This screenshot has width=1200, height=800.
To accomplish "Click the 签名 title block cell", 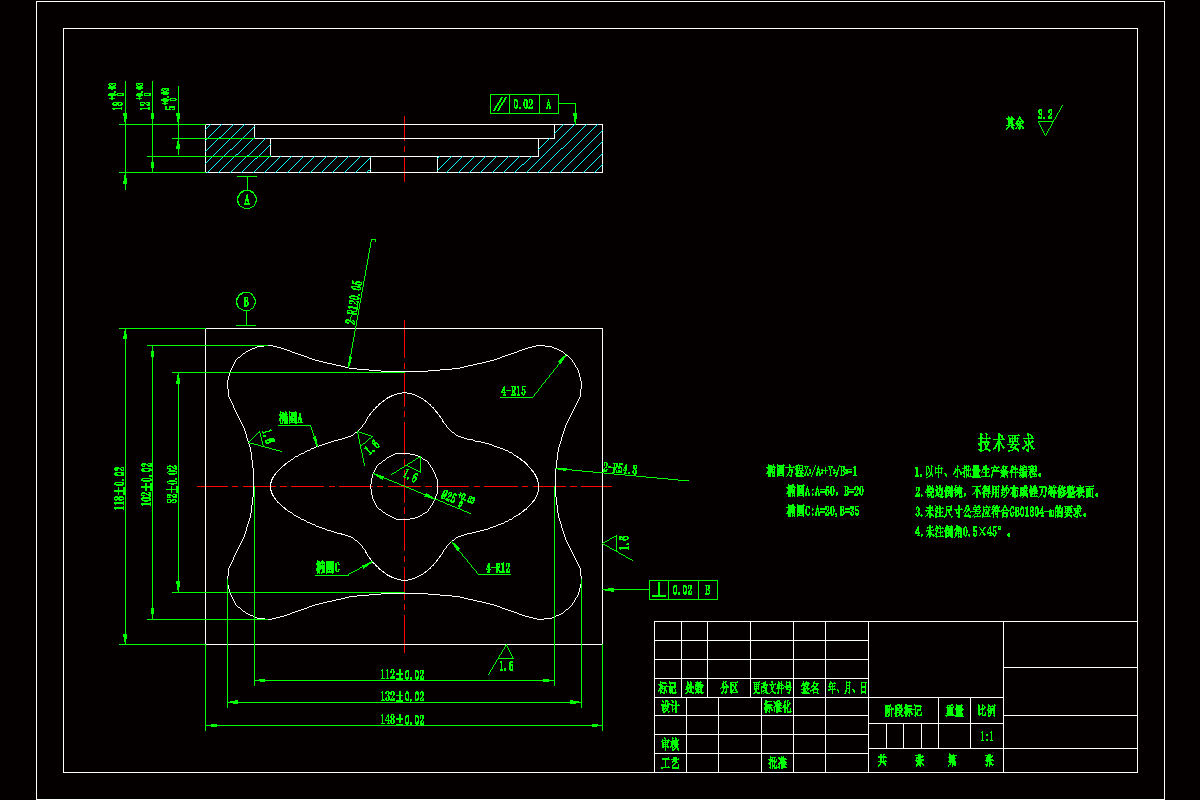I will [810, 688].
